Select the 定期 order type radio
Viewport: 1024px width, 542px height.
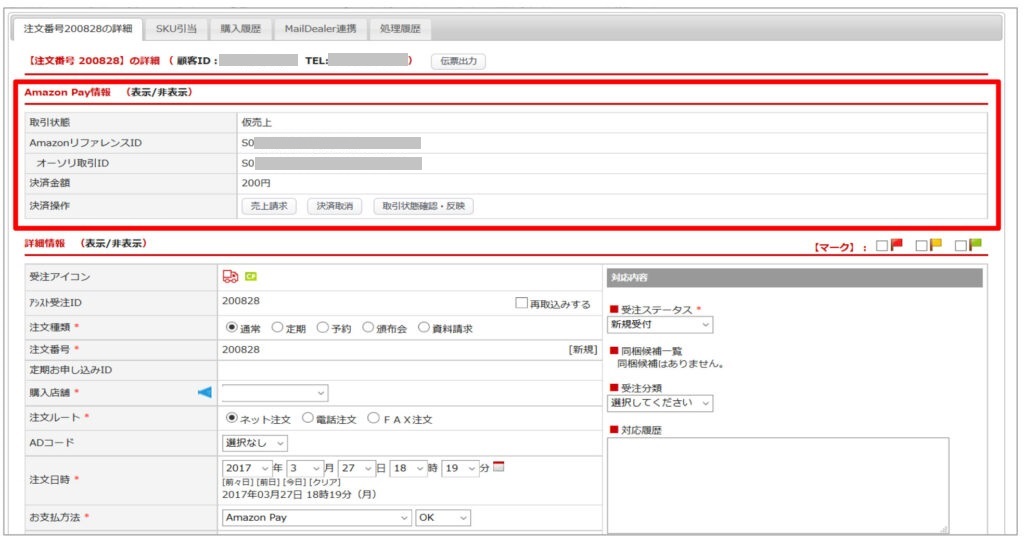point(278,327)
